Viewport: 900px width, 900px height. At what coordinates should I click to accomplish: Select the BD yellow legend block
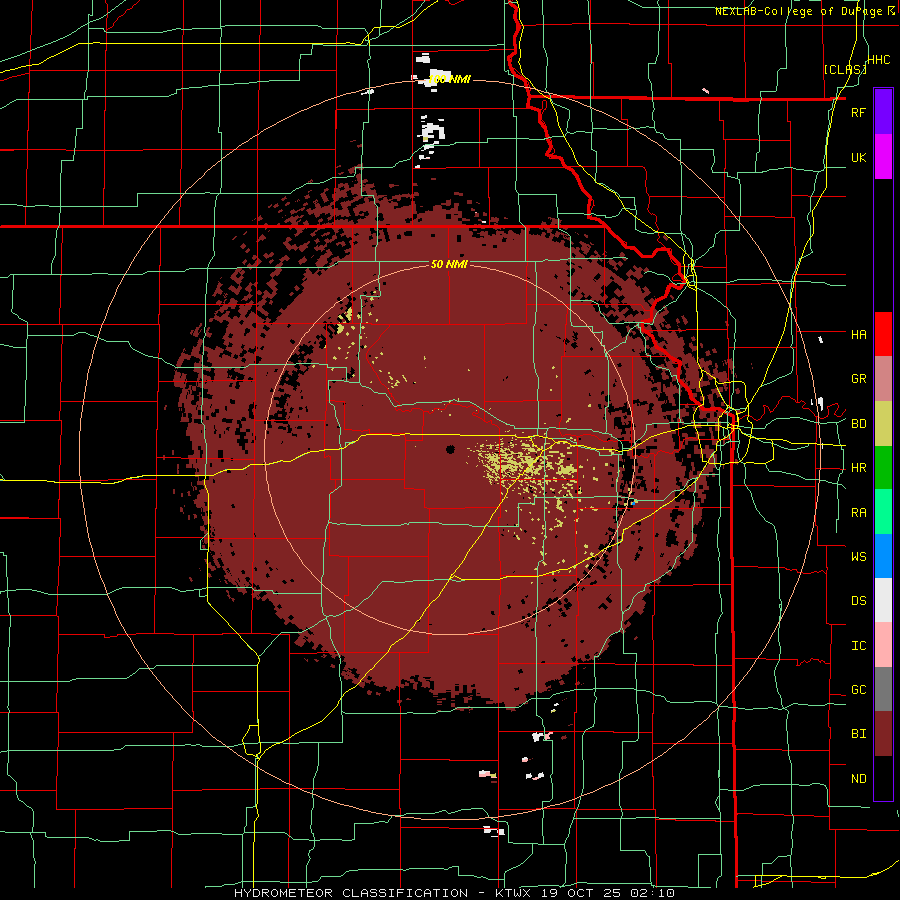[x=883, y=424]
